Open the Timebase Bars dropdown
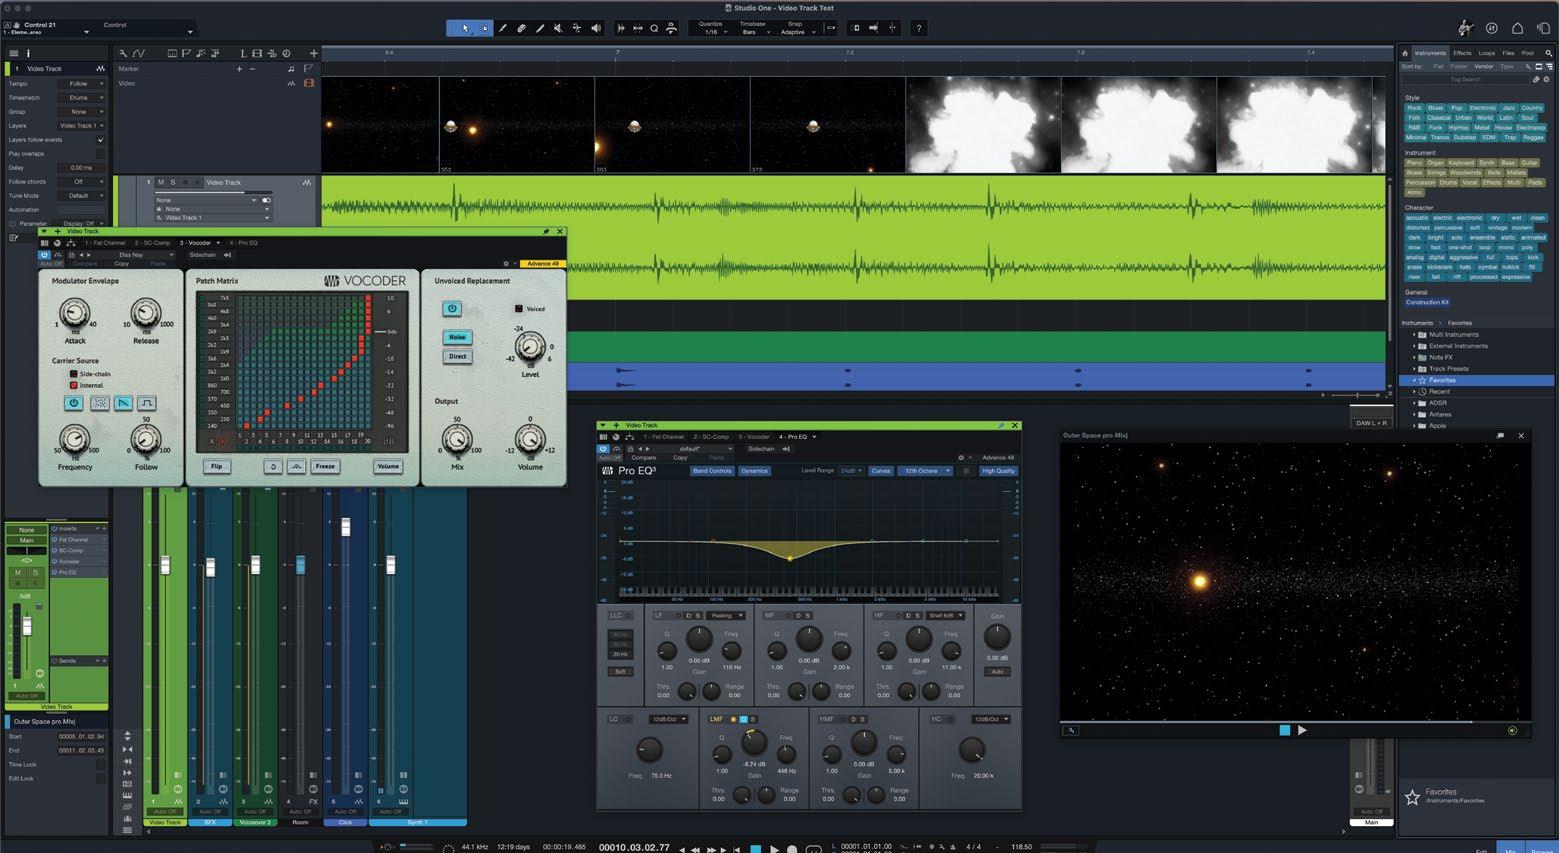This screenshot has height=853, width=1559. click(752, 32)
